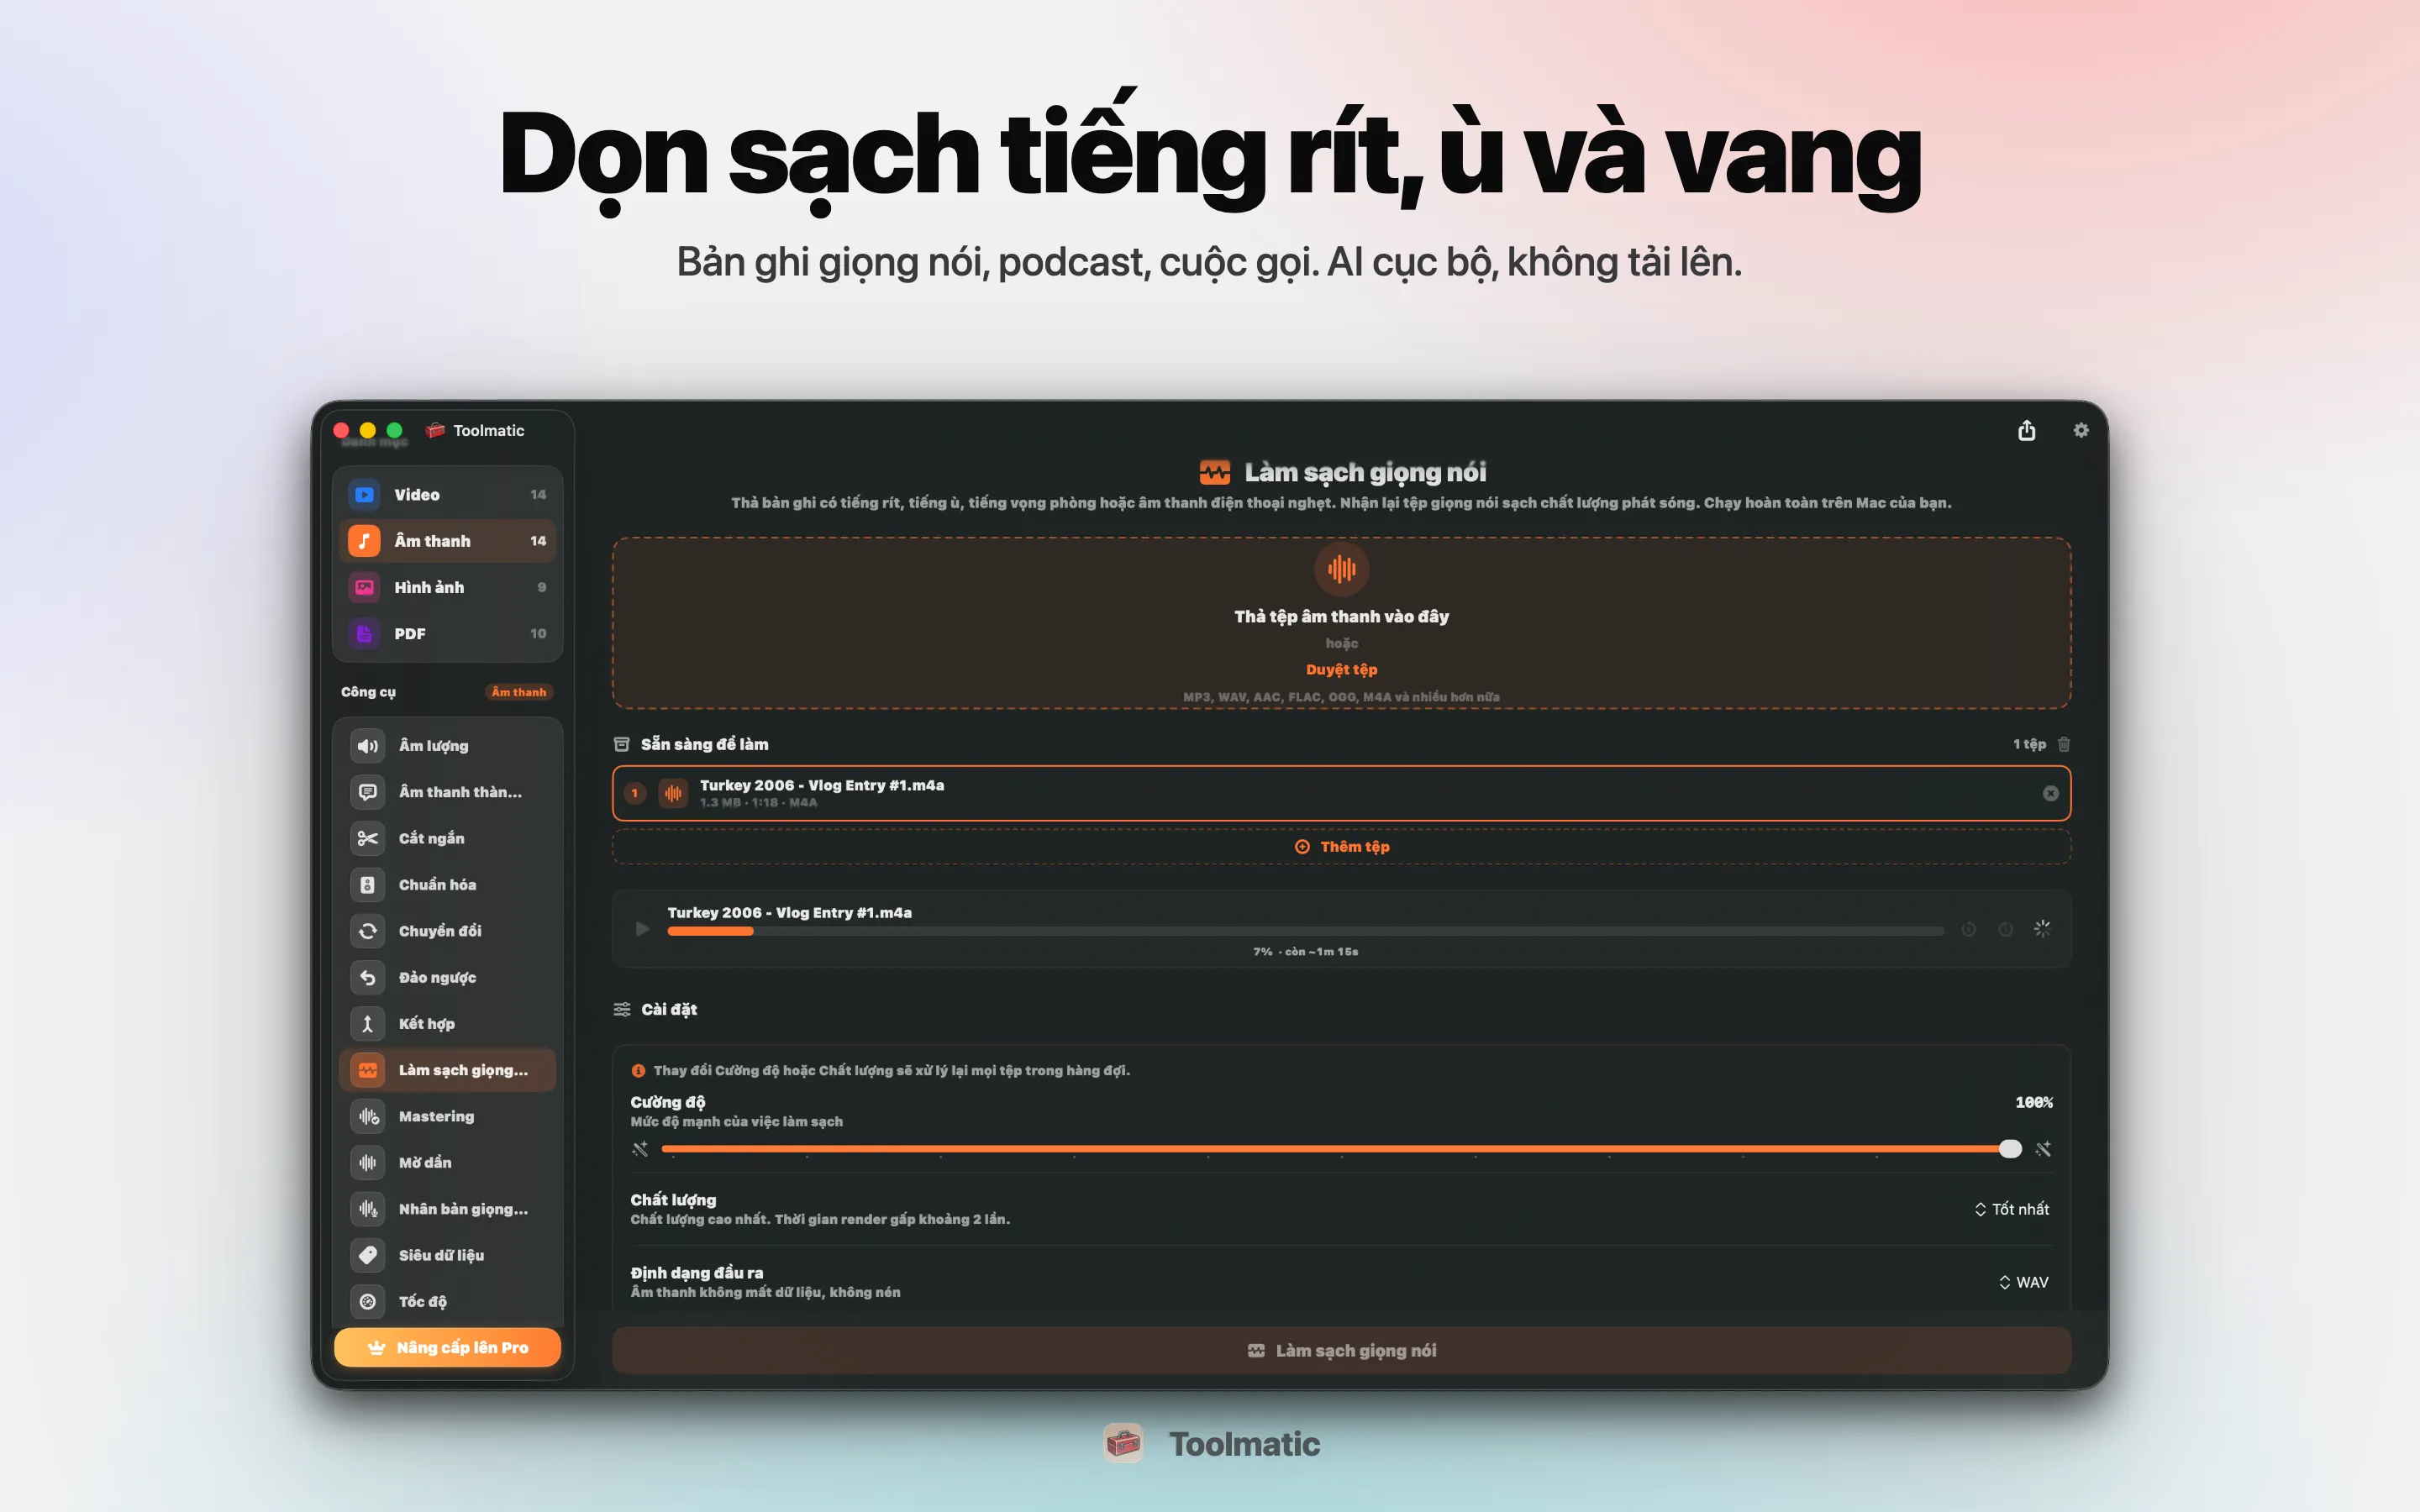
Task: Click the minimum-strength icon left of the Cường độ slider
Action: tap(640, 1149)
